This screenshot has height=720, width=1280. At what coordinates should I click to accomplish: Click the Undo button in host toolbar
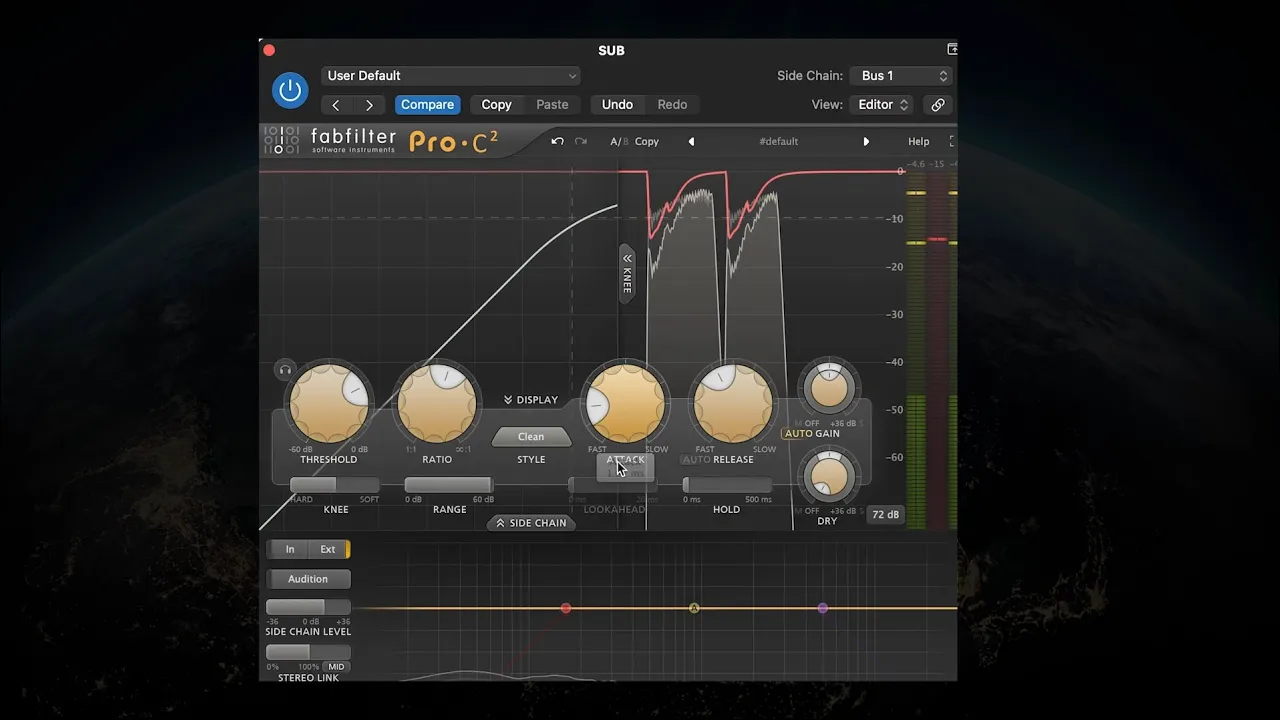click(617, 105)
